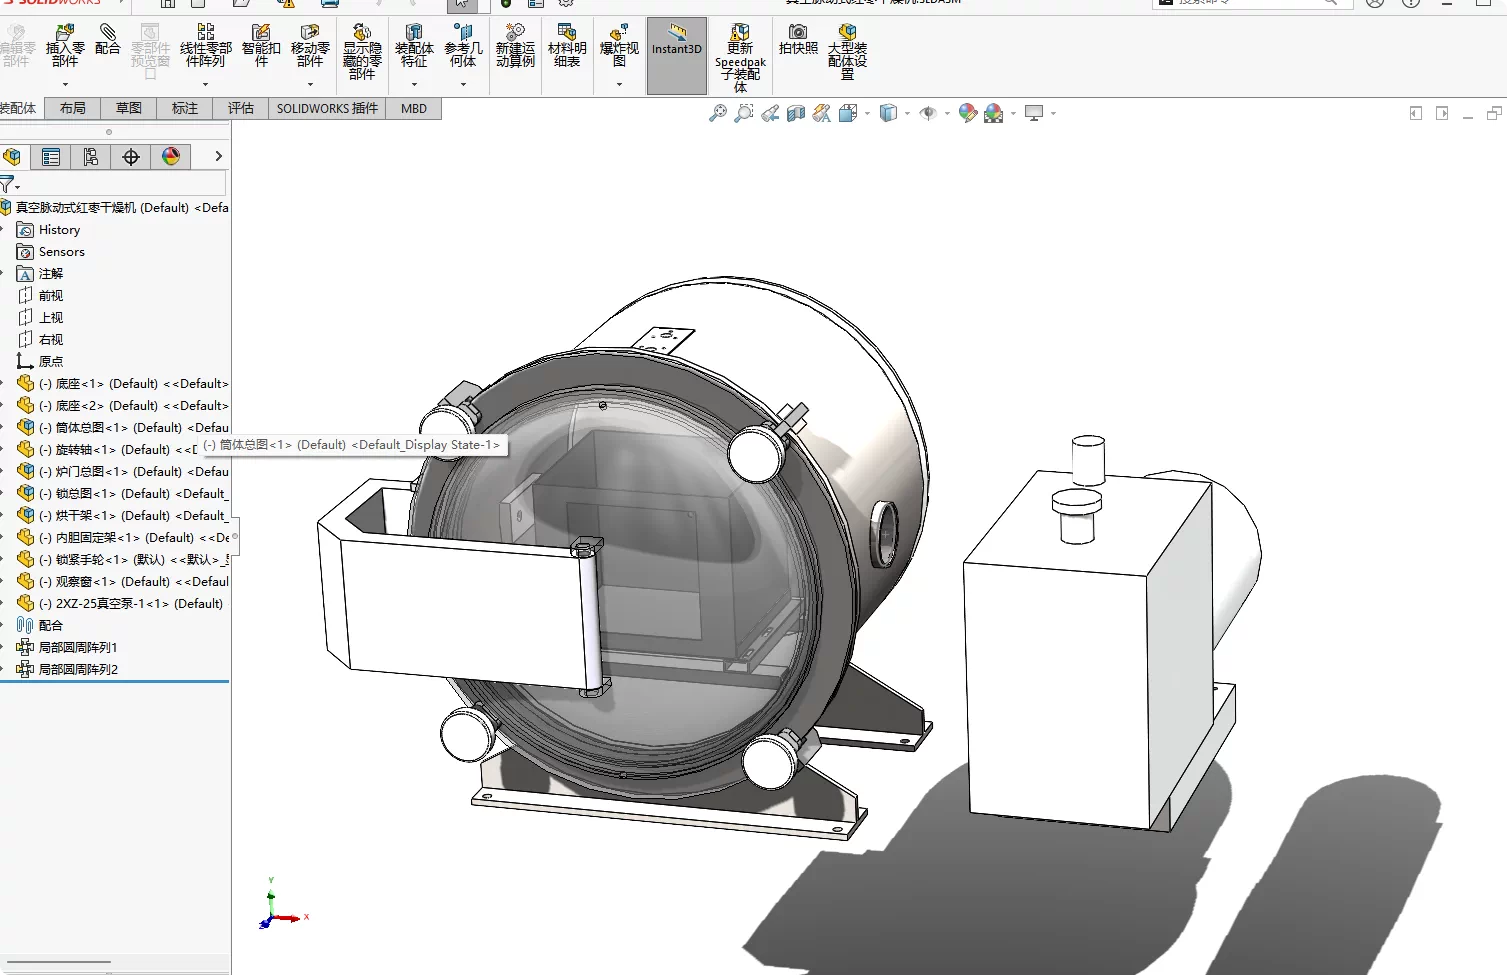The width and height of the screenshot is (1507, 975).
Task: Select the 原点 origin item
Action: (x=41, y=362)
